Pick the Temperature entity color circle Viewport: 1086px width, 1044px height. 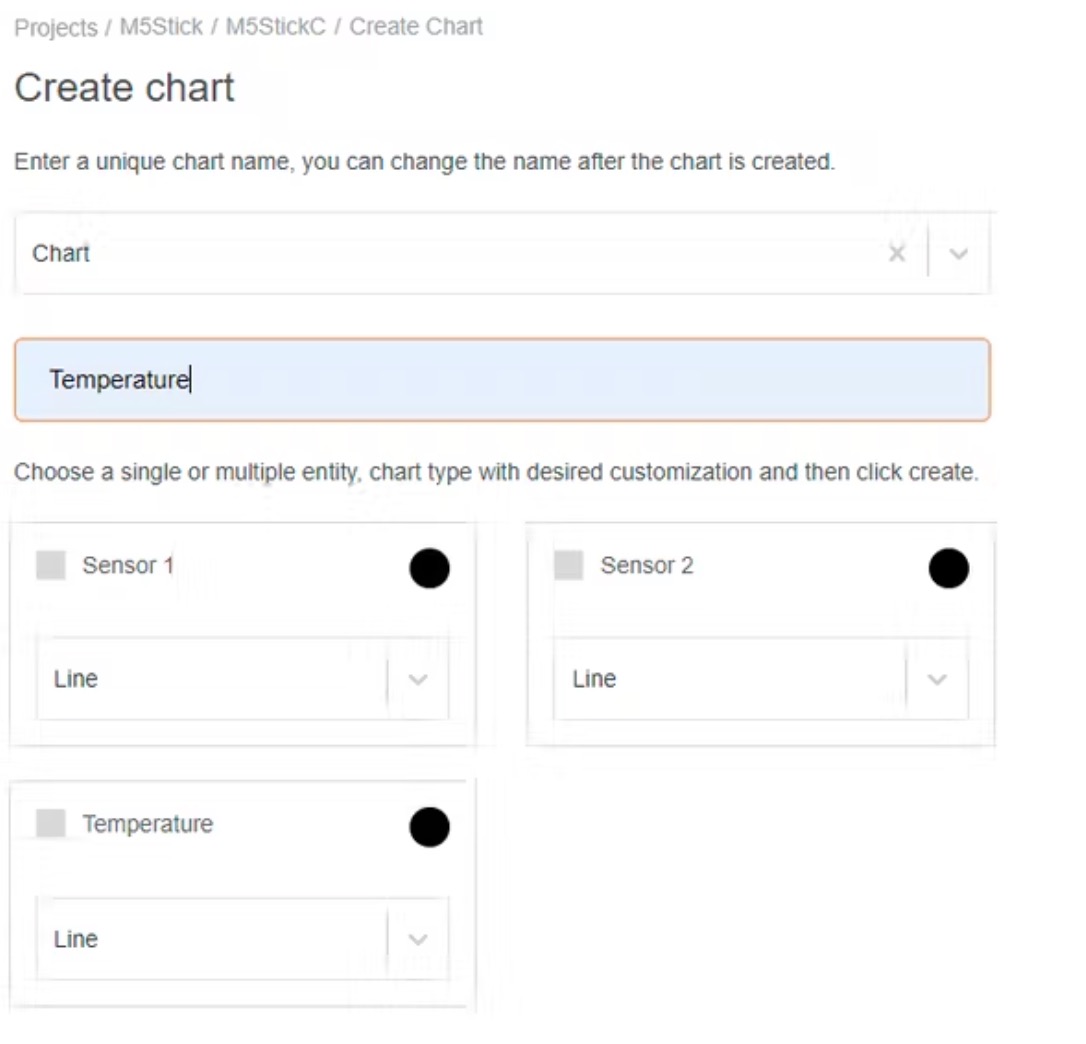pos(429,827)
